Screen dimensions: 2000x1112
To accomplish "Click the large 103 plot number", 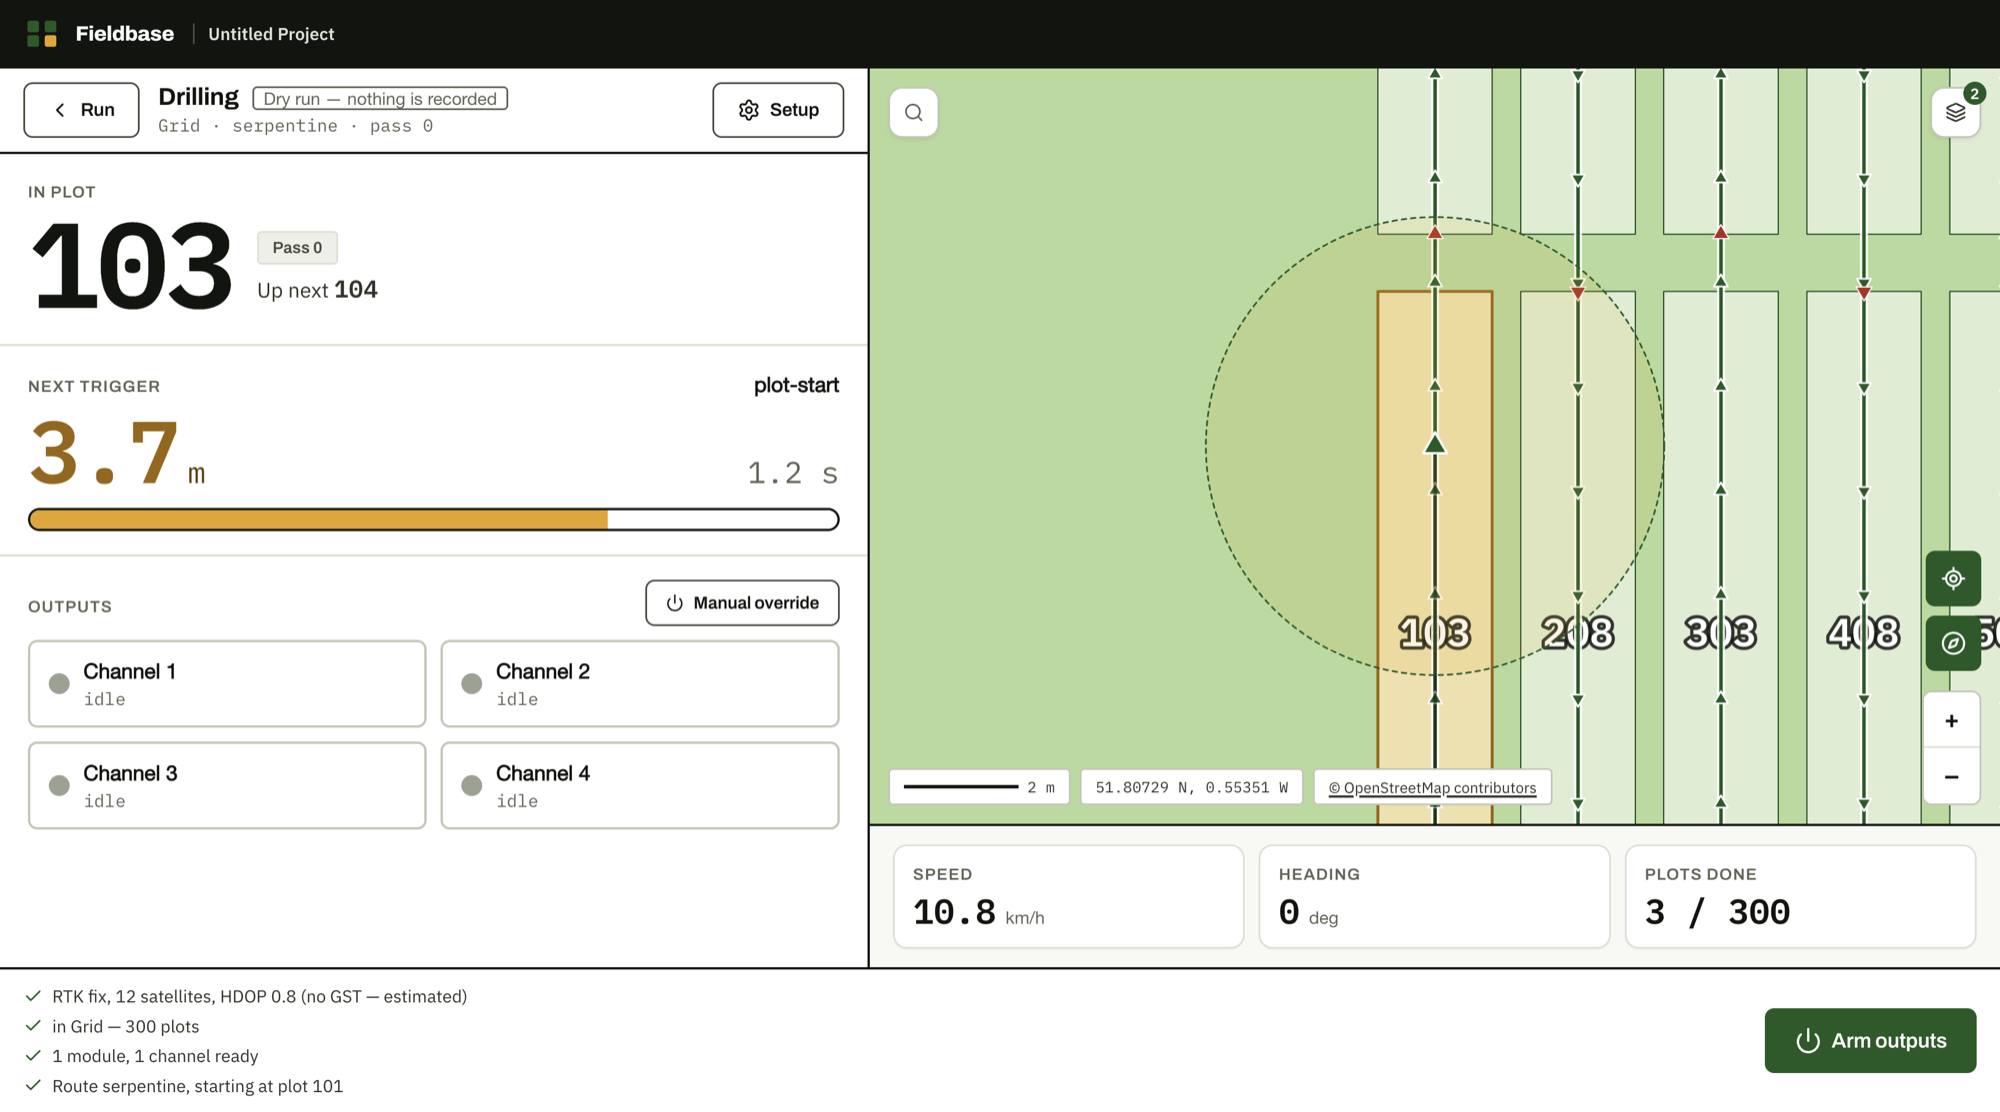I will coord(131,266).
